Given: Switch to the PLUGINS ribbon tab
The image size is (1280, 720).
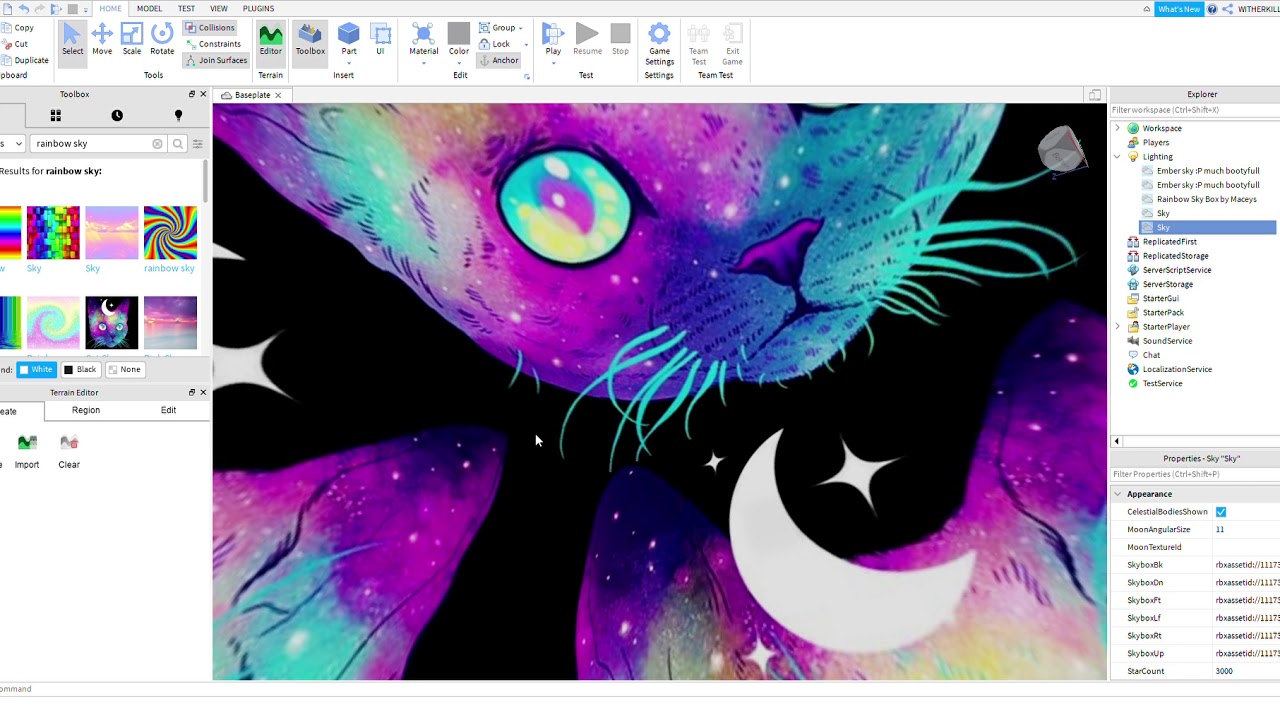Looking at the screenshot, I should point(258,9).
